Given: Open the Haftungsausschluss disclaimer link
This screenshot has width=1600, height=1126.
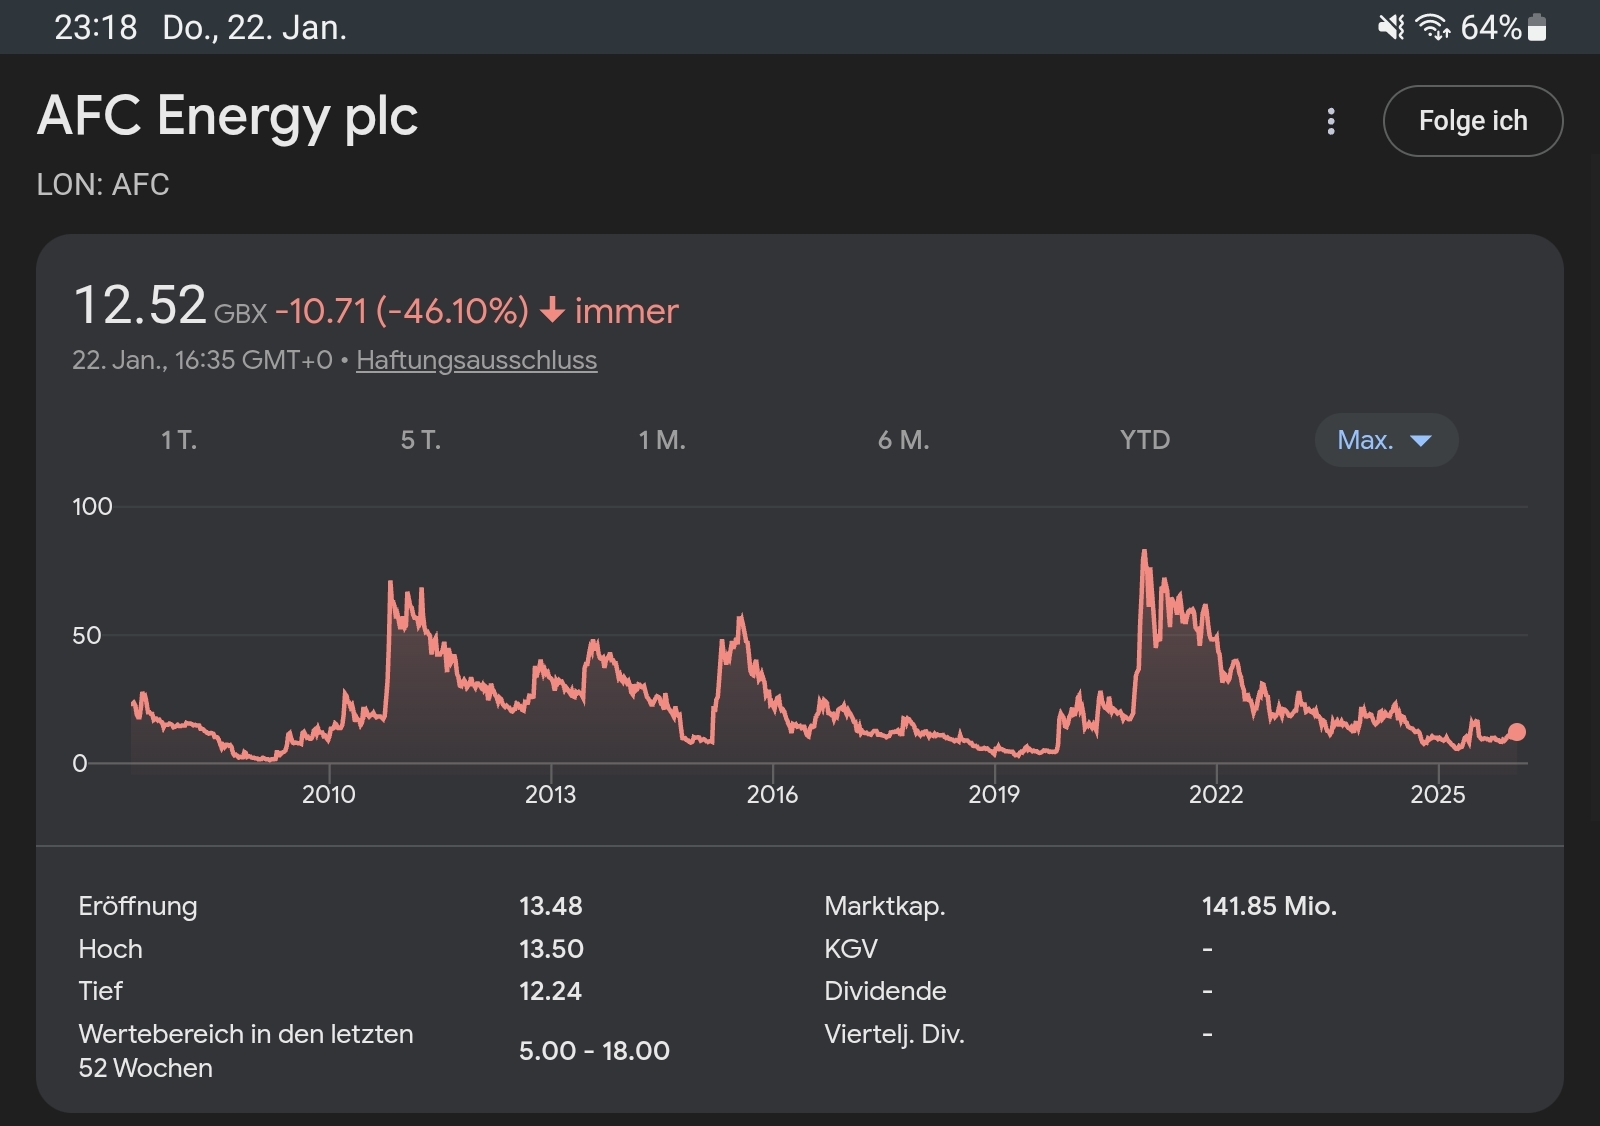Looking at the screenshot, I should [x=476, y=360].
